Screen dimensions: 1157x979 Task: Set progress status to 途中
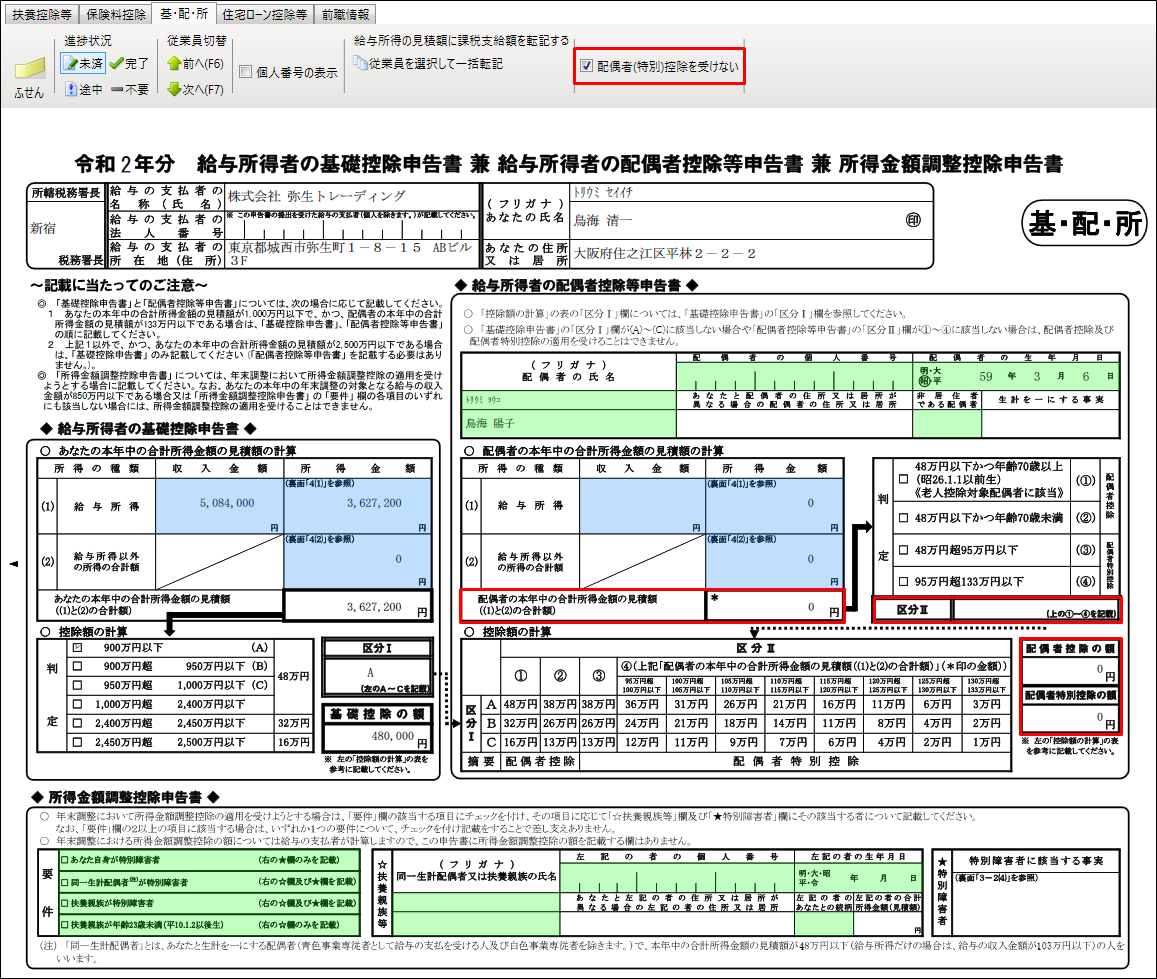click(x=83, y=89)
